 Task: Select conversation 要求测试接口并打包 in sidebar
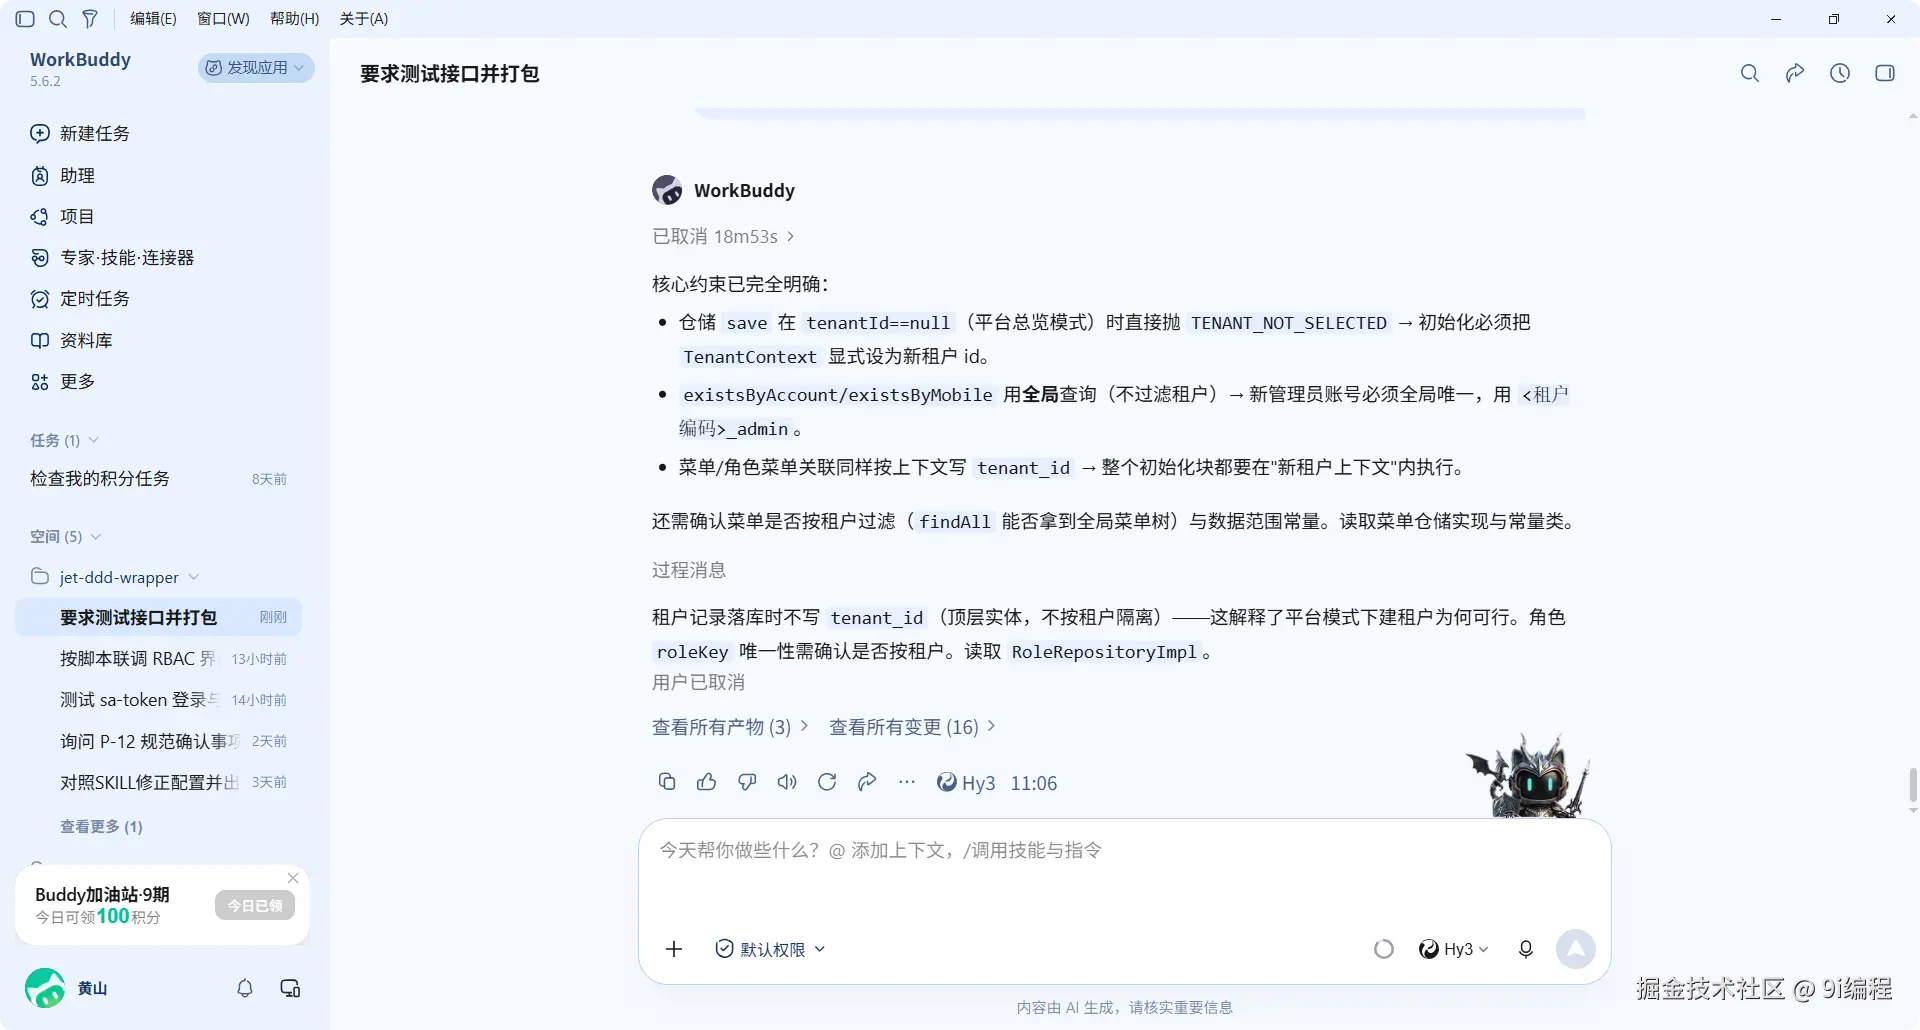[158, 618]
